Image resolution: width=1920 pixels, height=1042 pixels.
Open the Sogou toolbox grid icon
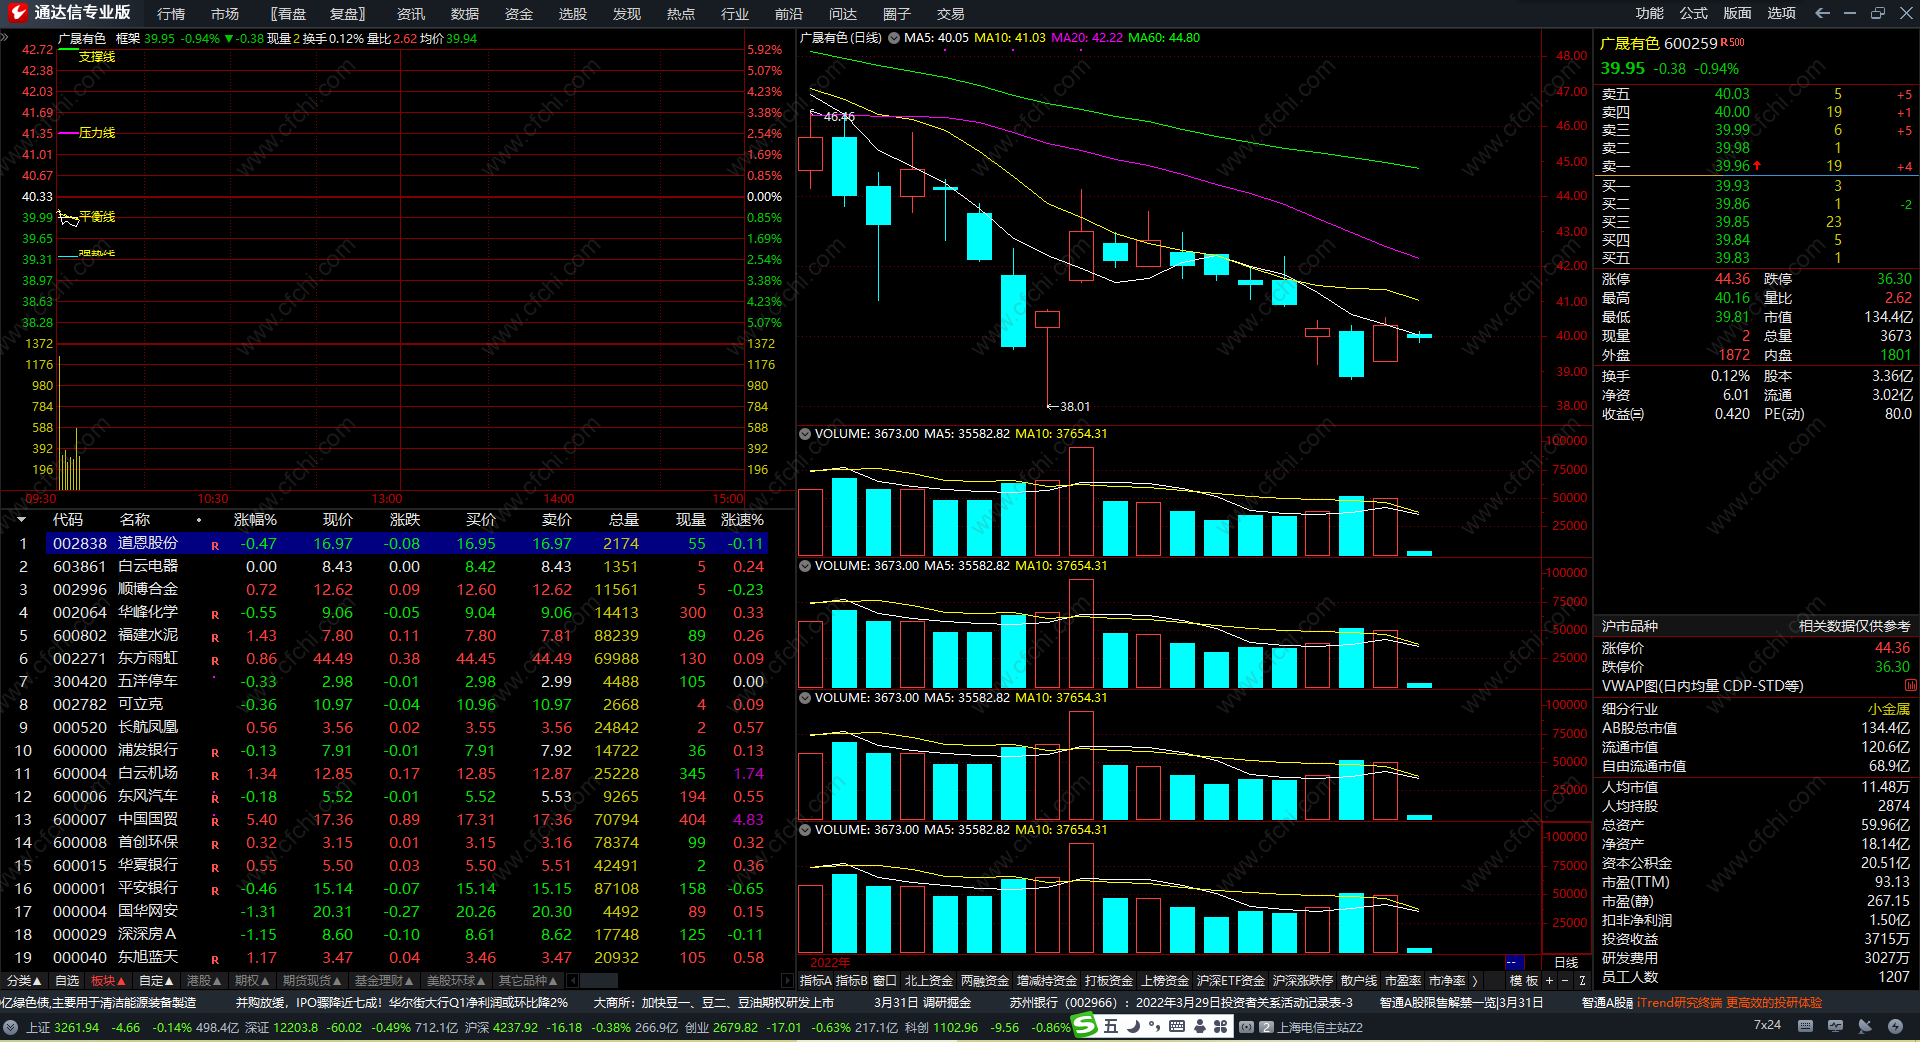[x=1221, y=1026]
